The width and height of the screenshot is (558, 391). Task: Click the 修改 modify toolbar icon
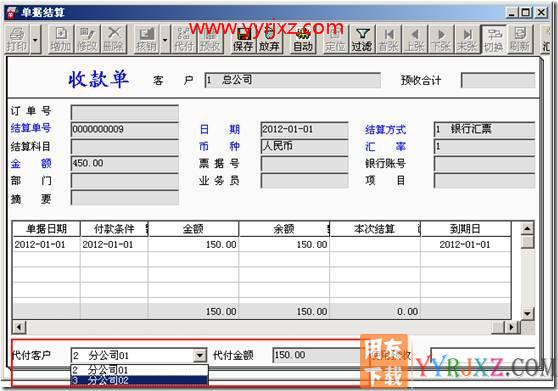click(x=87, y=39)
